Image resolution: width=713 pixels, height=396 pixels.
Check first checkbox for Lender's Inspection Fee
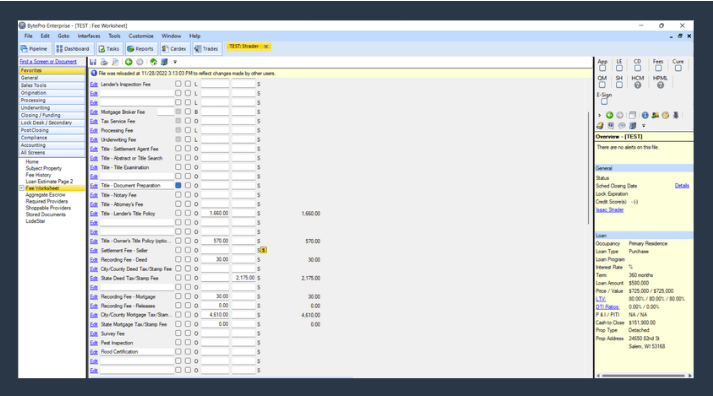tap(178, 84)
